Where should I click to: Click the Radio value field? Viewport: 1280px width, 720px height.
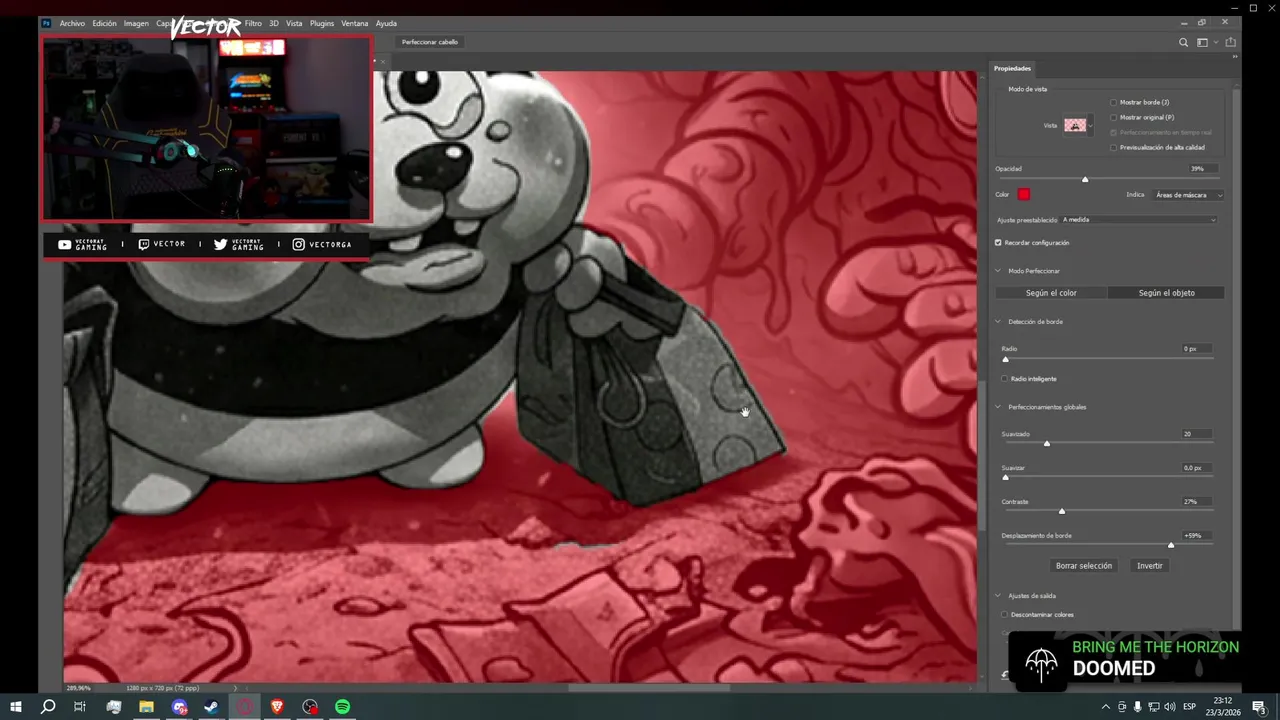click(x=1198, y=349)
